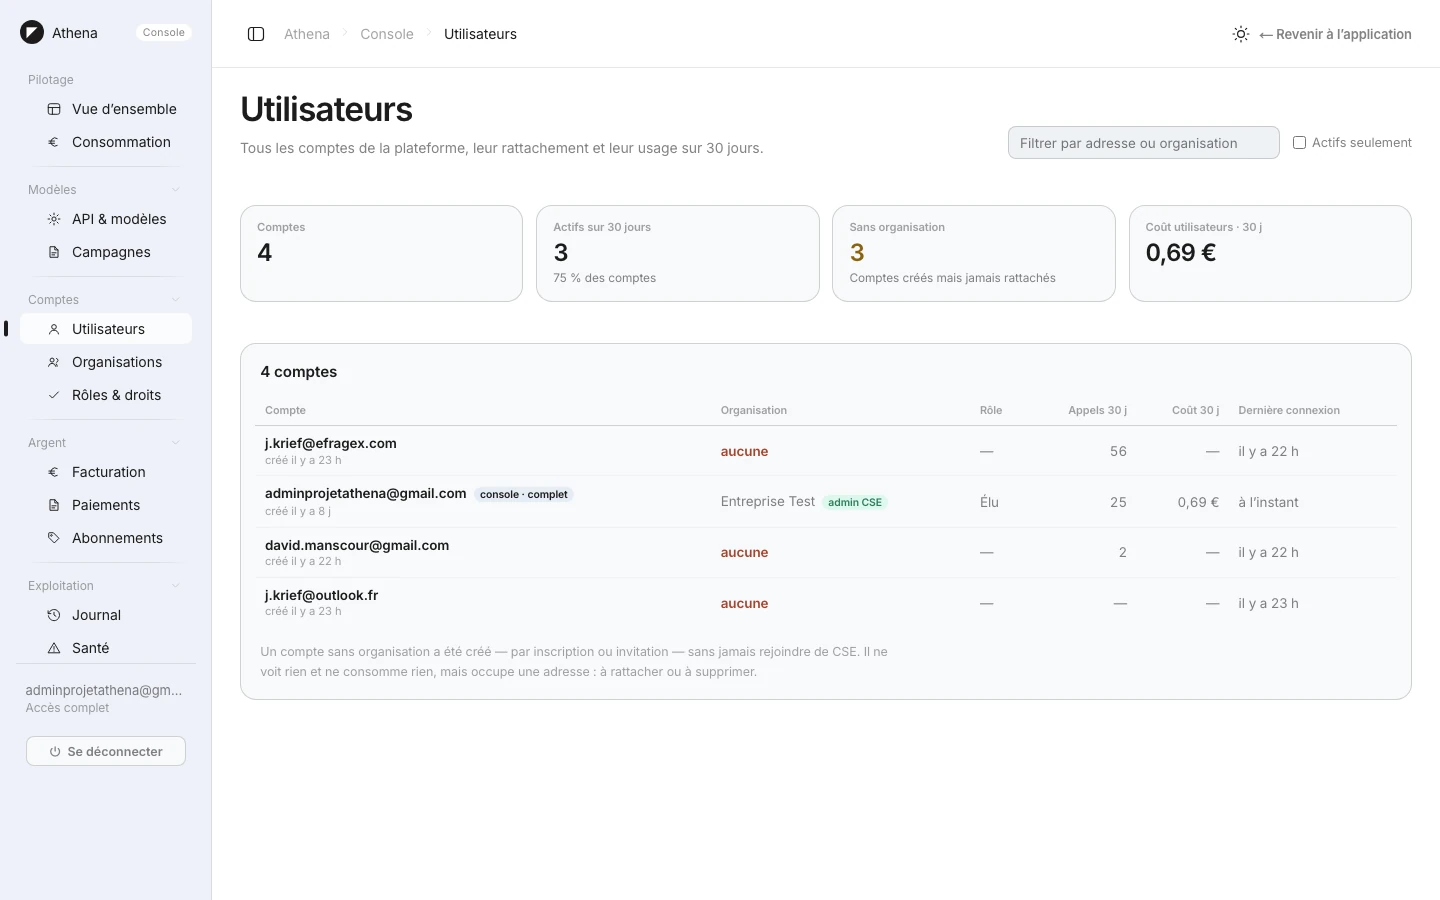Click the 4 comptes table heading
Screen dimensions: 1440x900
click(x=299, y=372)
